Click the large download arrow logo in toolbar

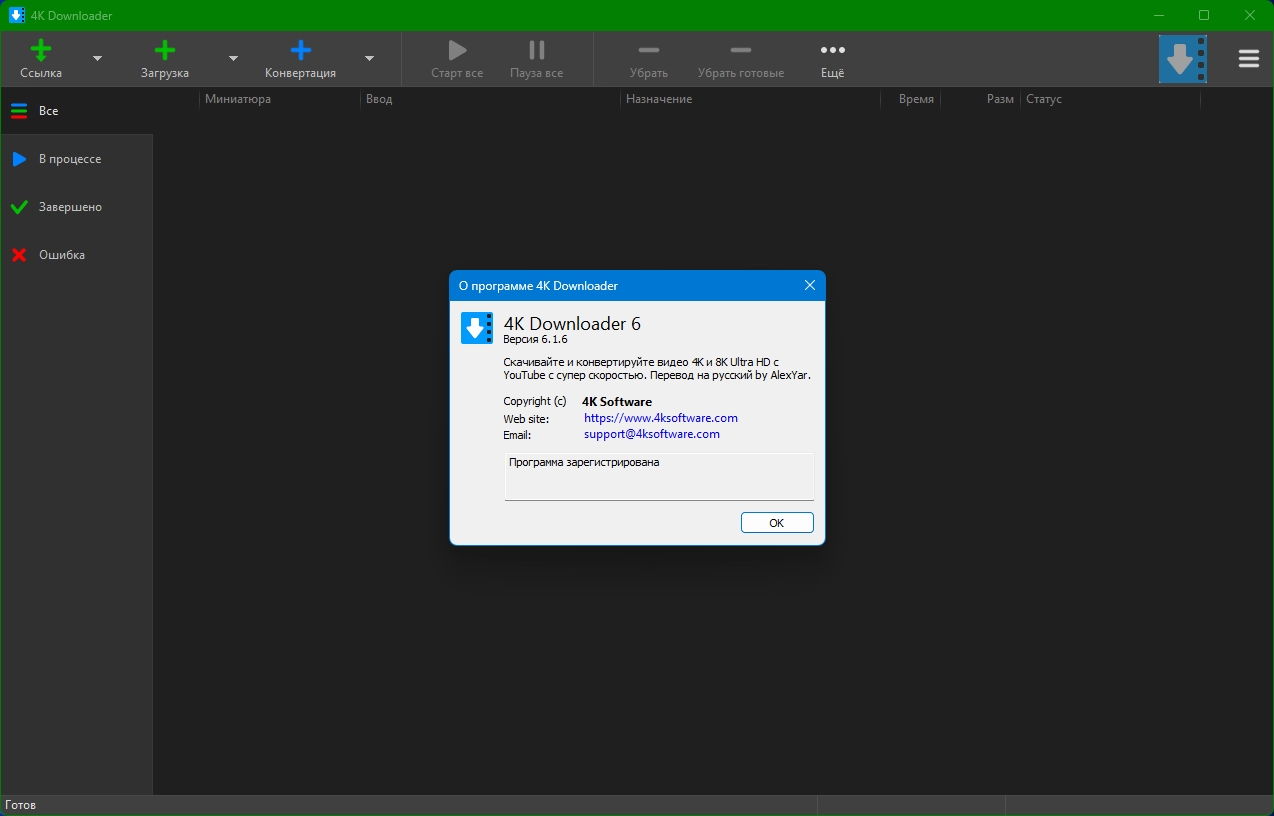tap(1182, 59)
